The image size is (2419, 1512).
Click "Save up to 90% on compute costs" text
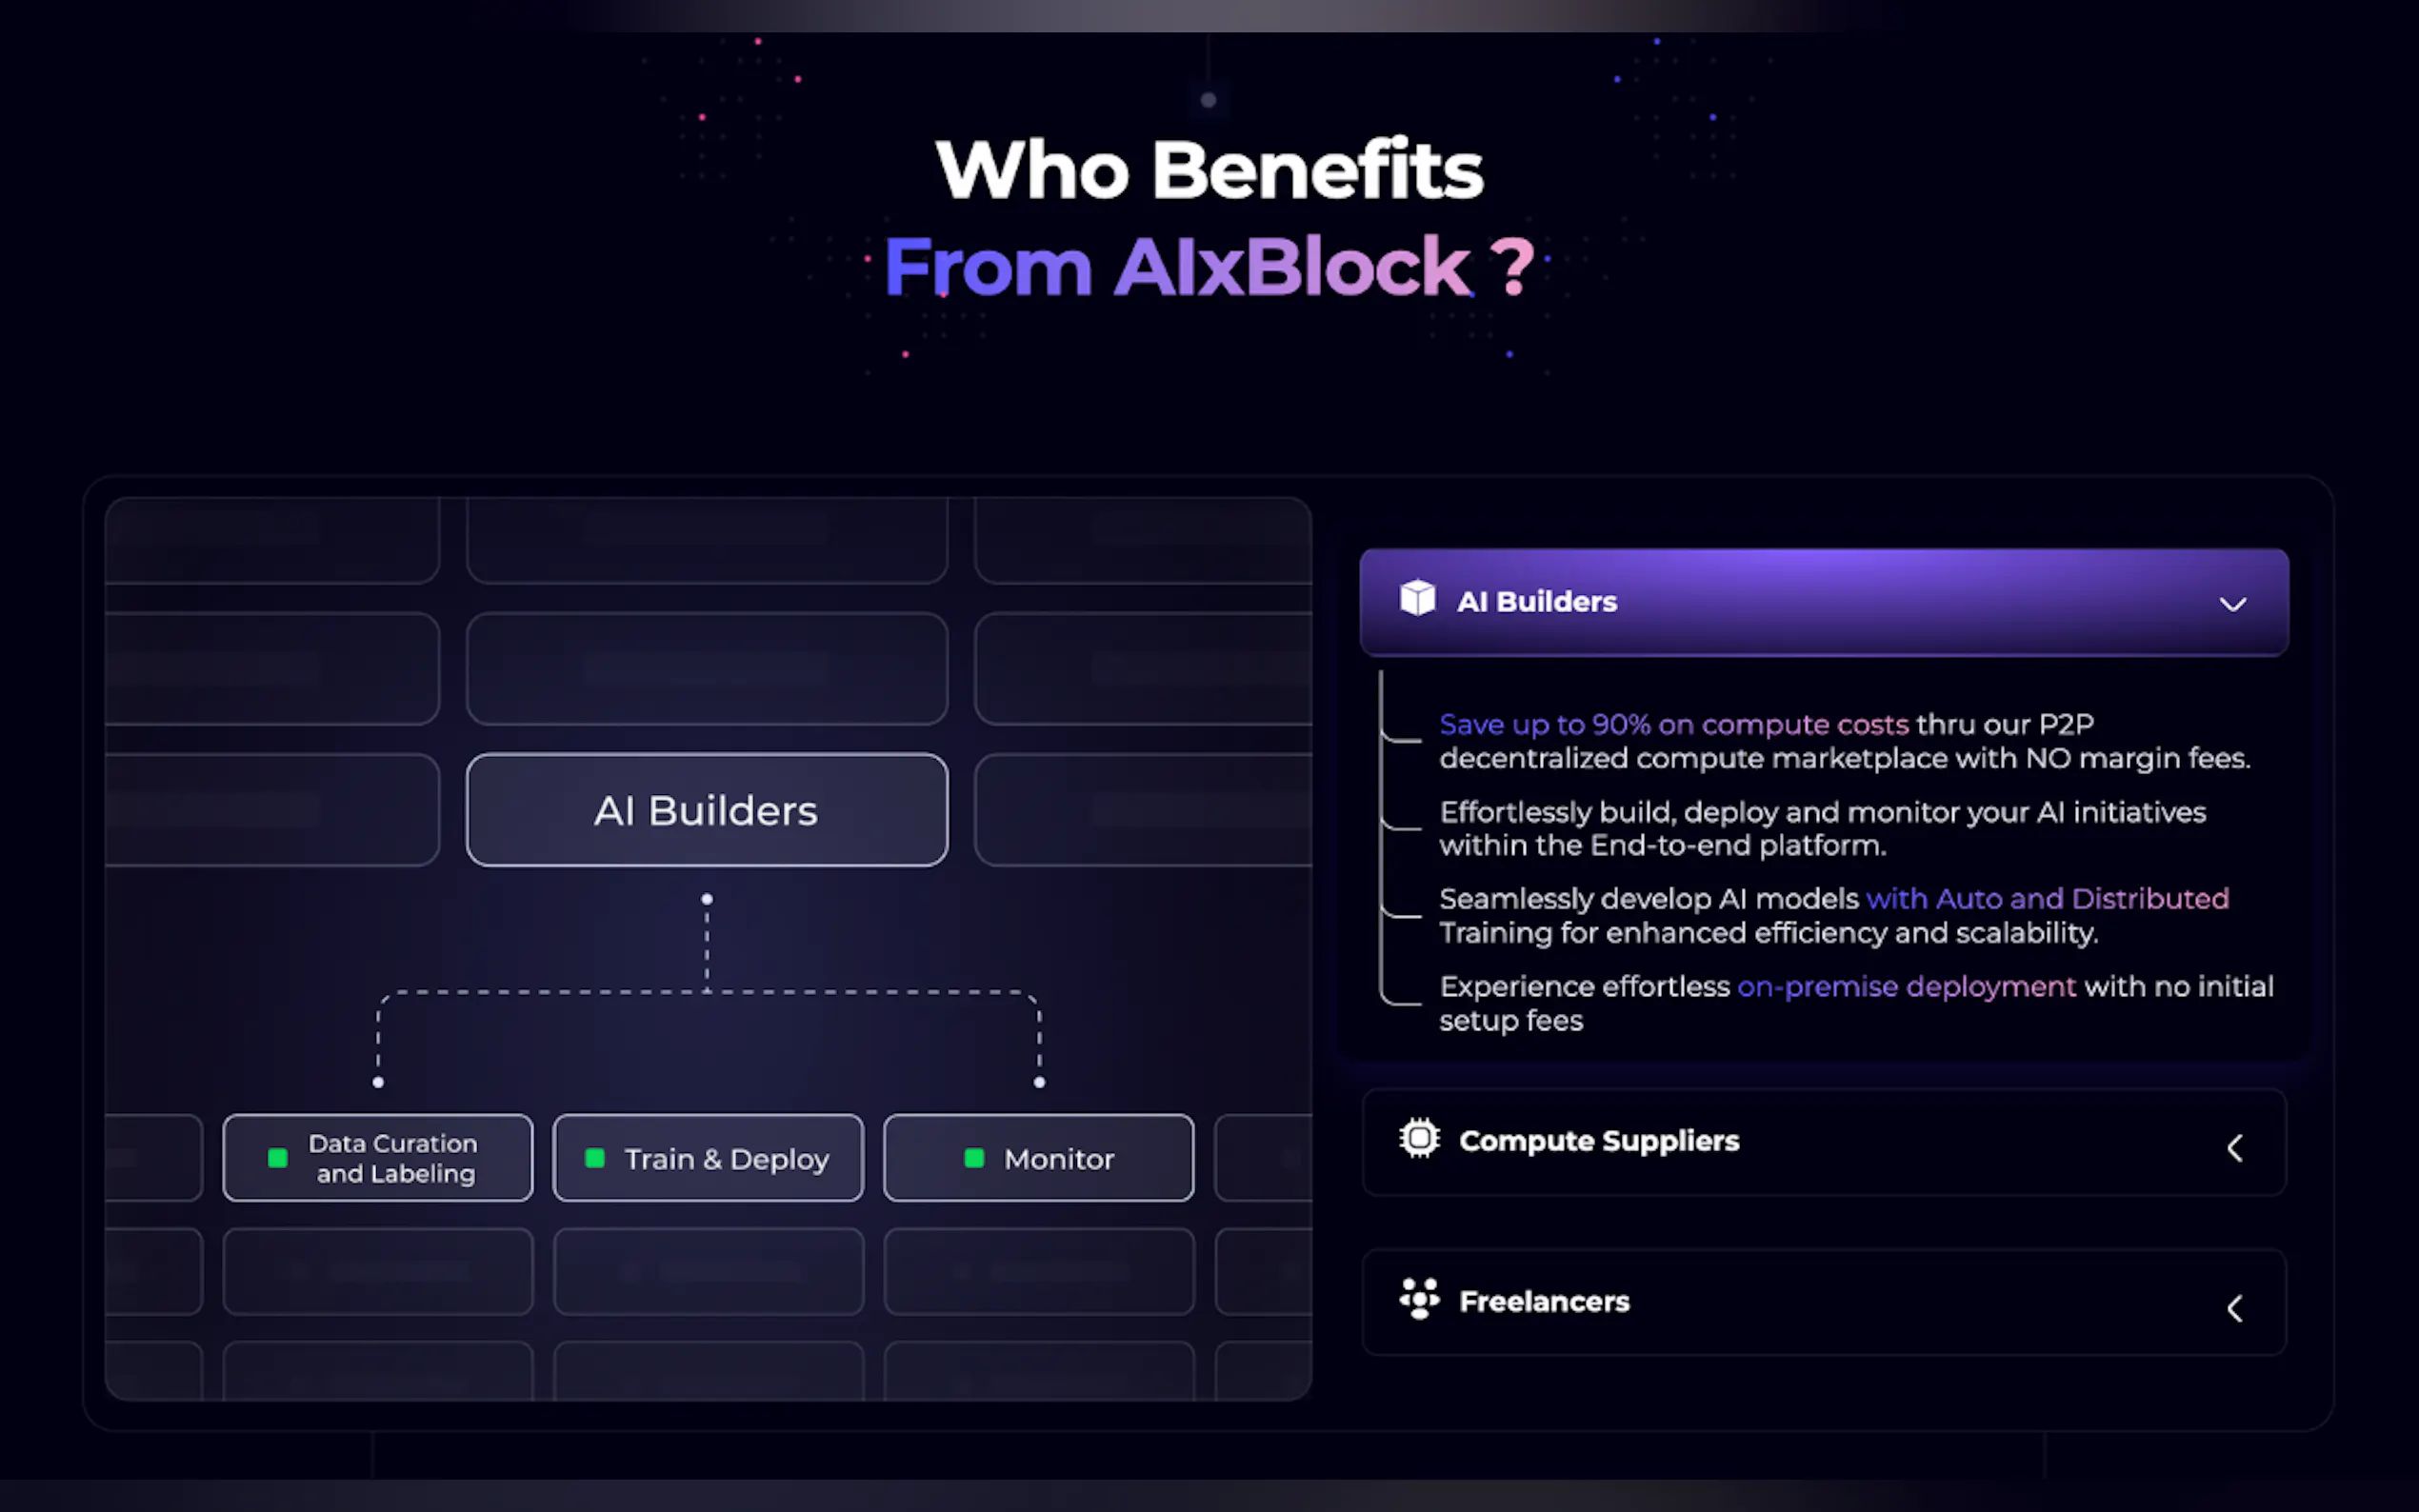click(1673, 724)
